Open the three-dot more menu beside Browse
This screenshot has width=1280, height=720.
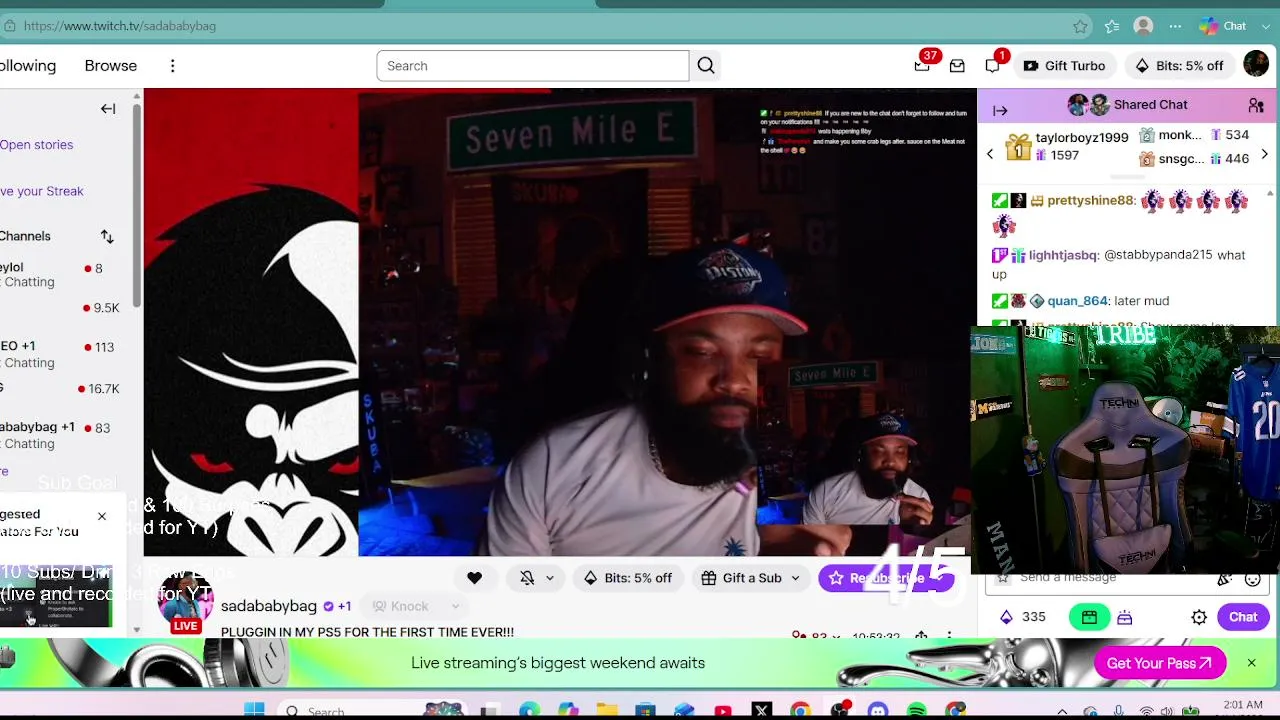[x=172, y=66]
